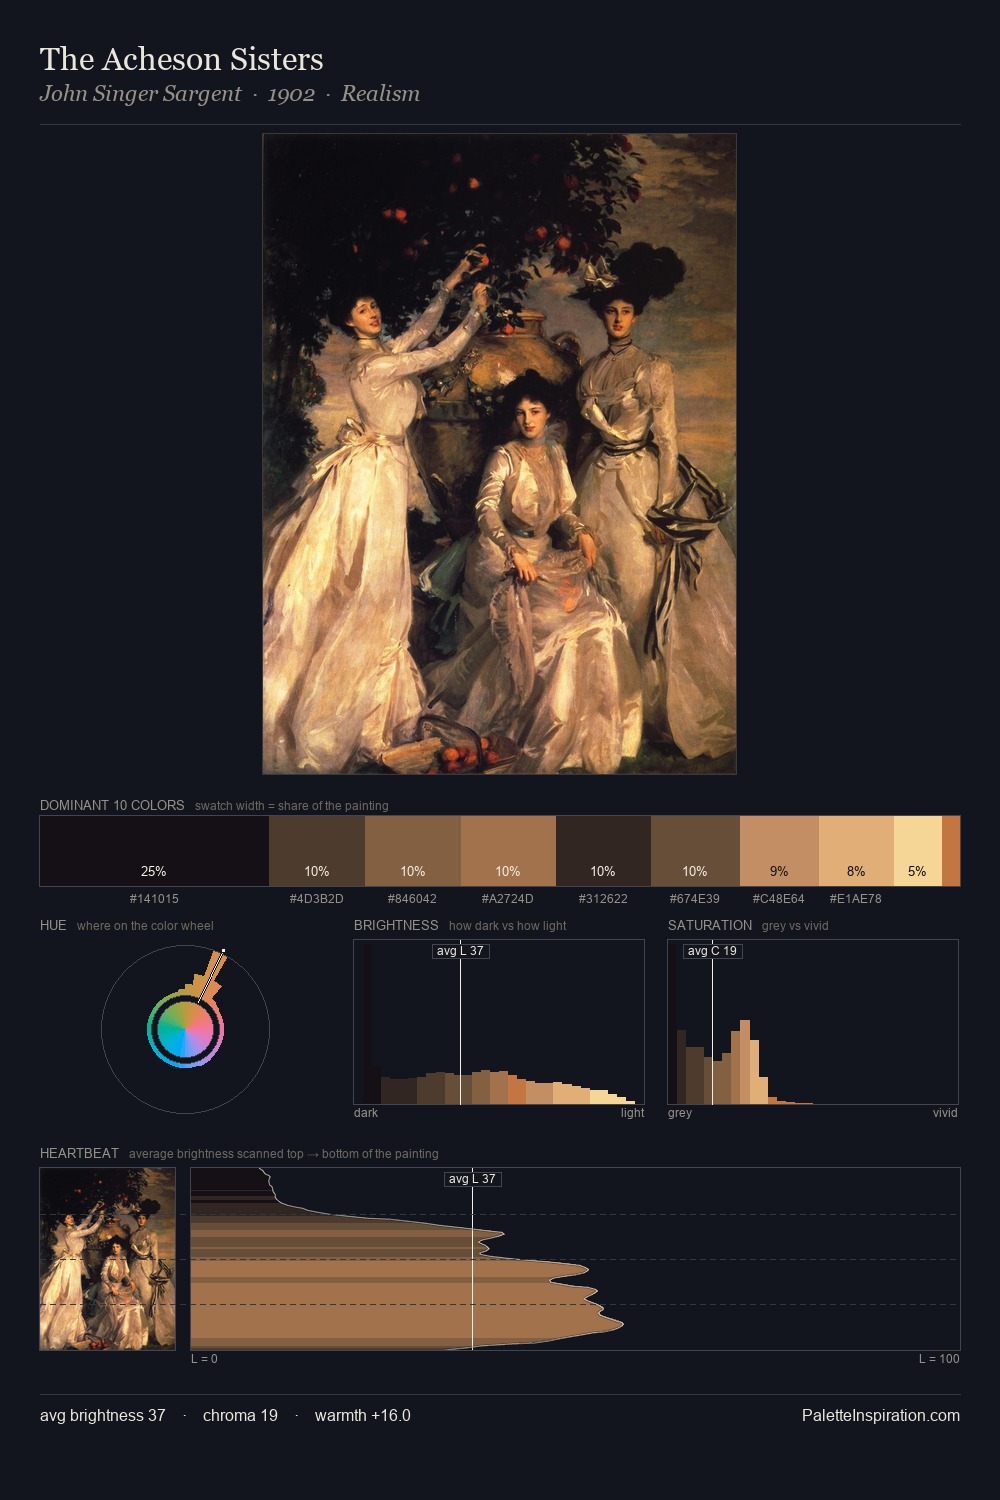1000x1500 pixels.
Task: Select the 25% near-black swatch
Action: [x=154, y=851]
